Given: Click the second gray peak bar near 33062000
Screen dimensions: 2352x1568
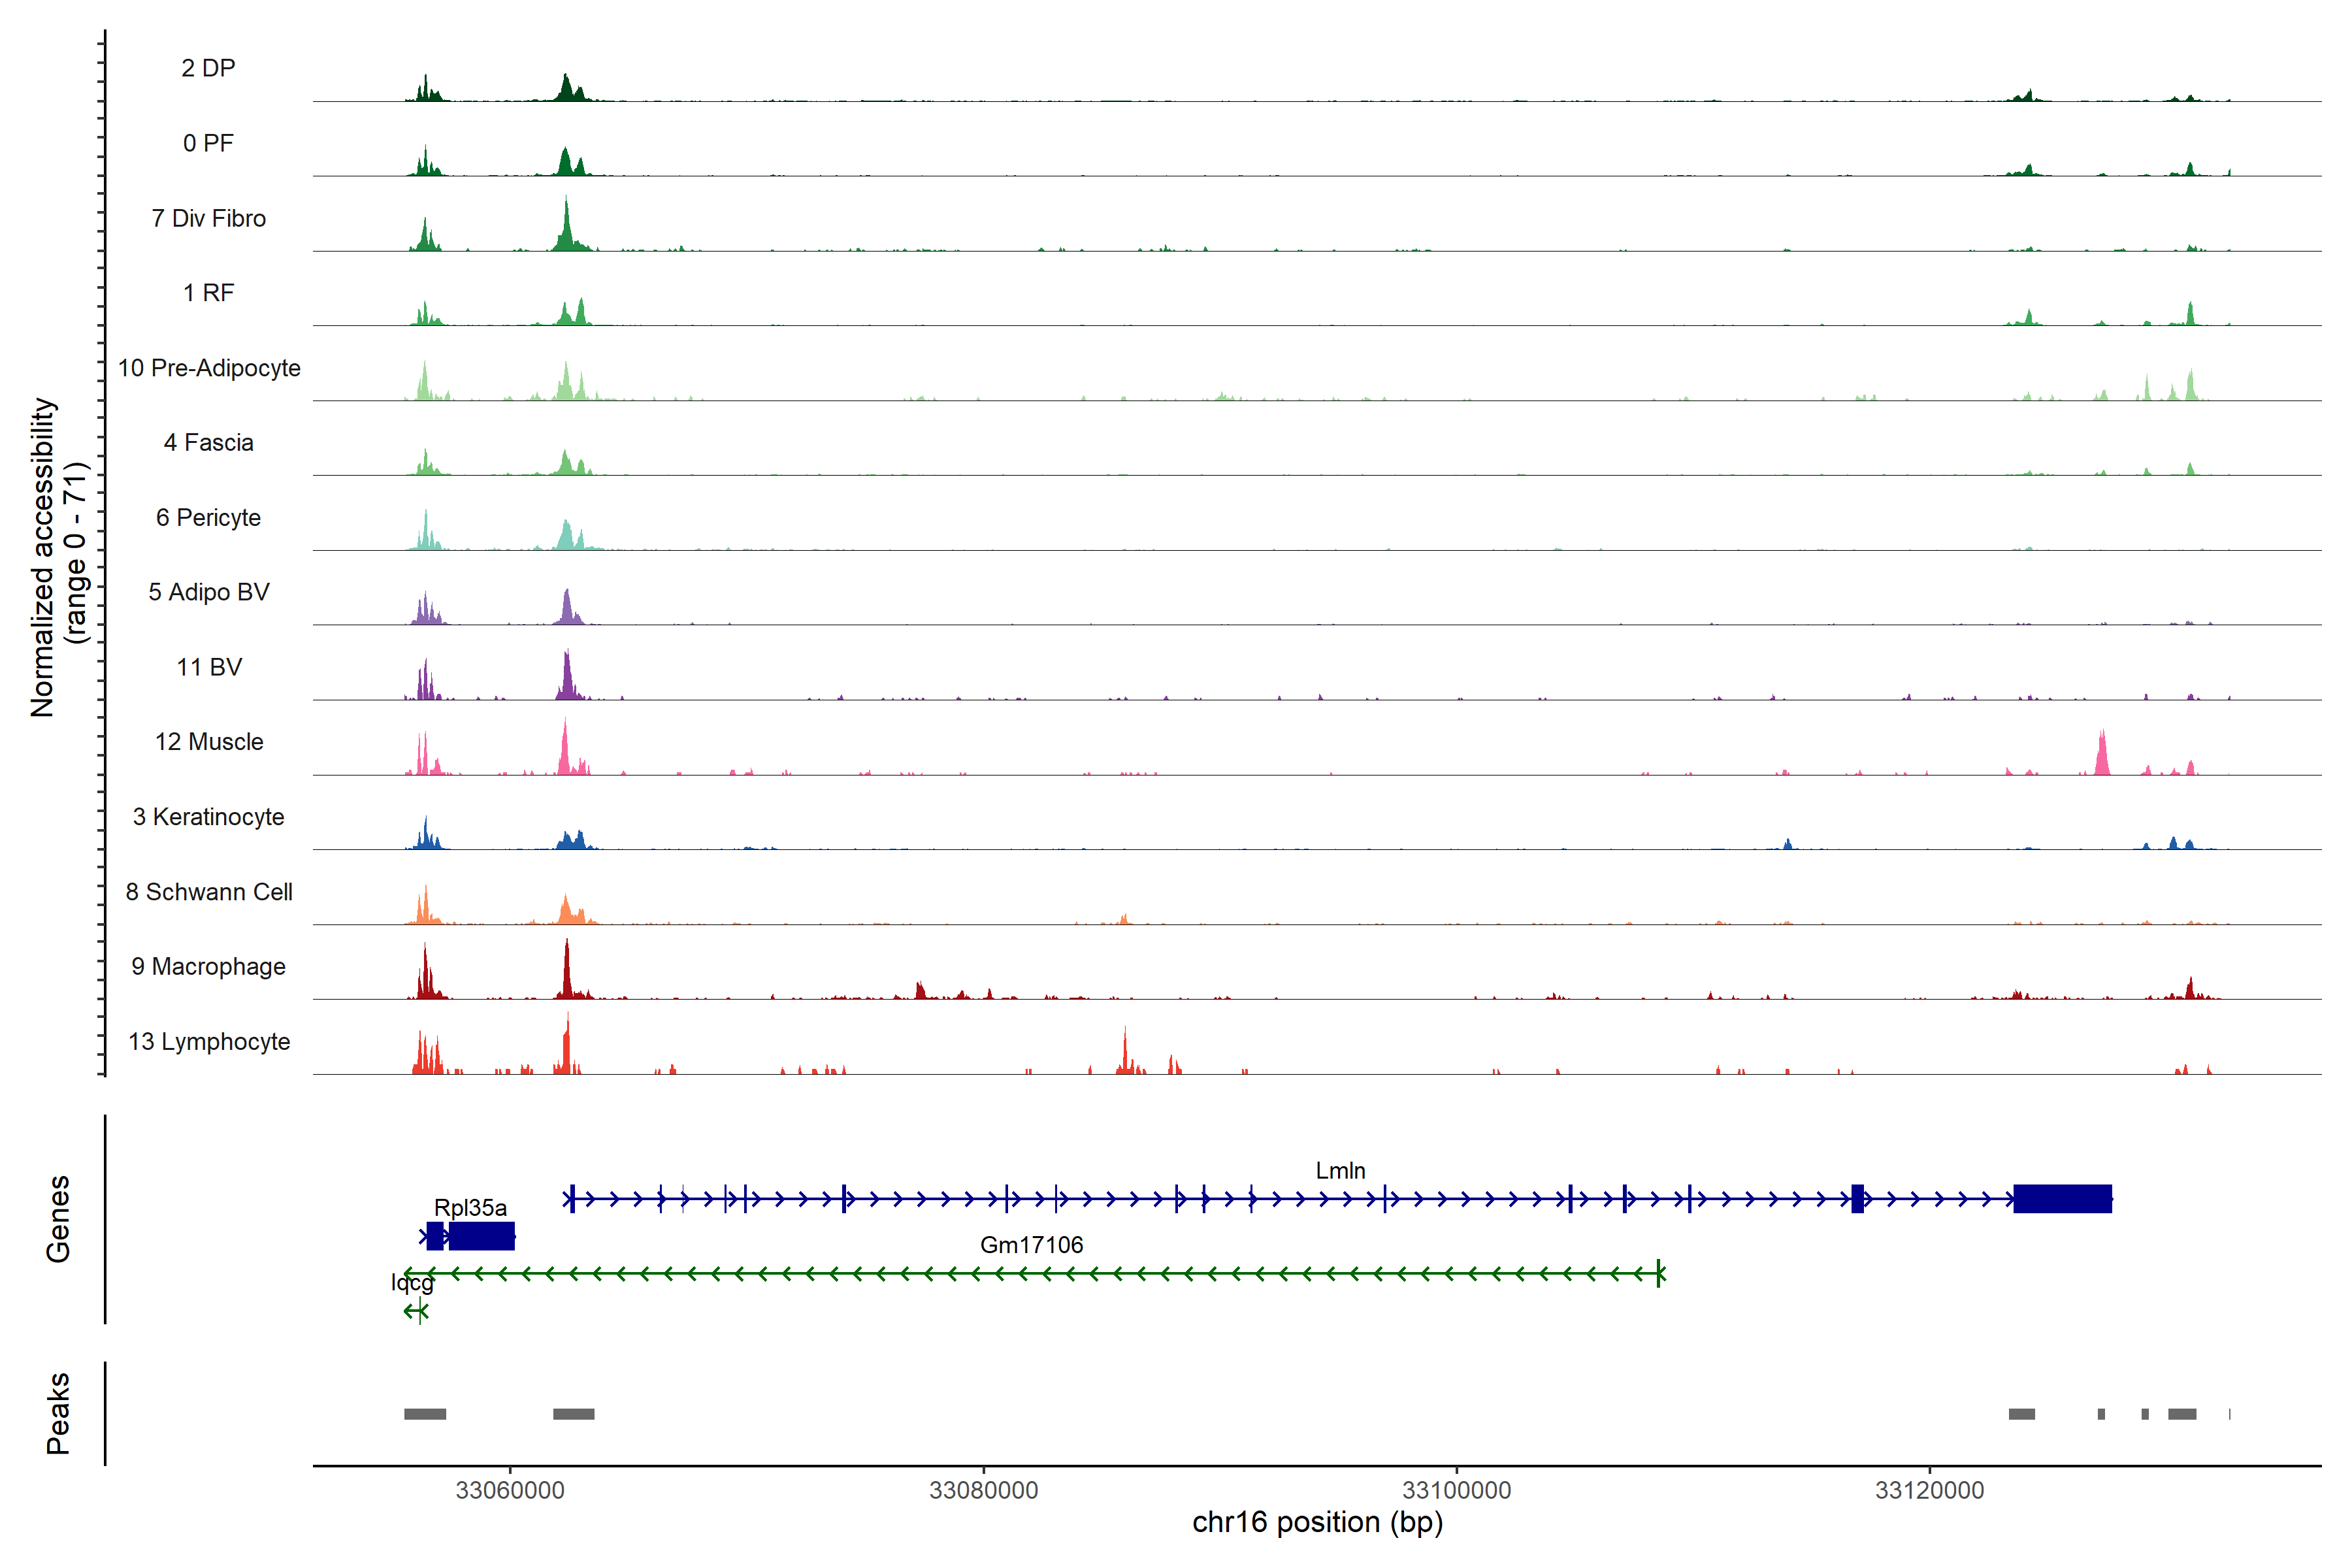Looking at the screenshot, I should [573, 1414].
